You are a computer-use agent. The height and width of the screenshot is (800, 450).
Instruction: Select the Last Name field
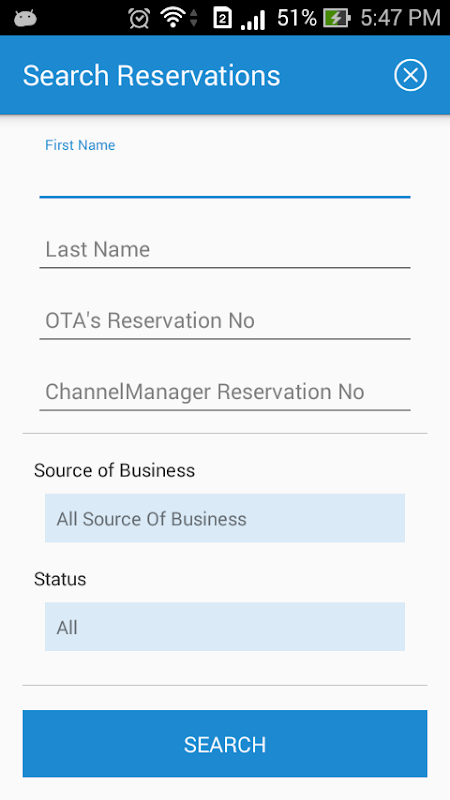(x=225, y=249)
